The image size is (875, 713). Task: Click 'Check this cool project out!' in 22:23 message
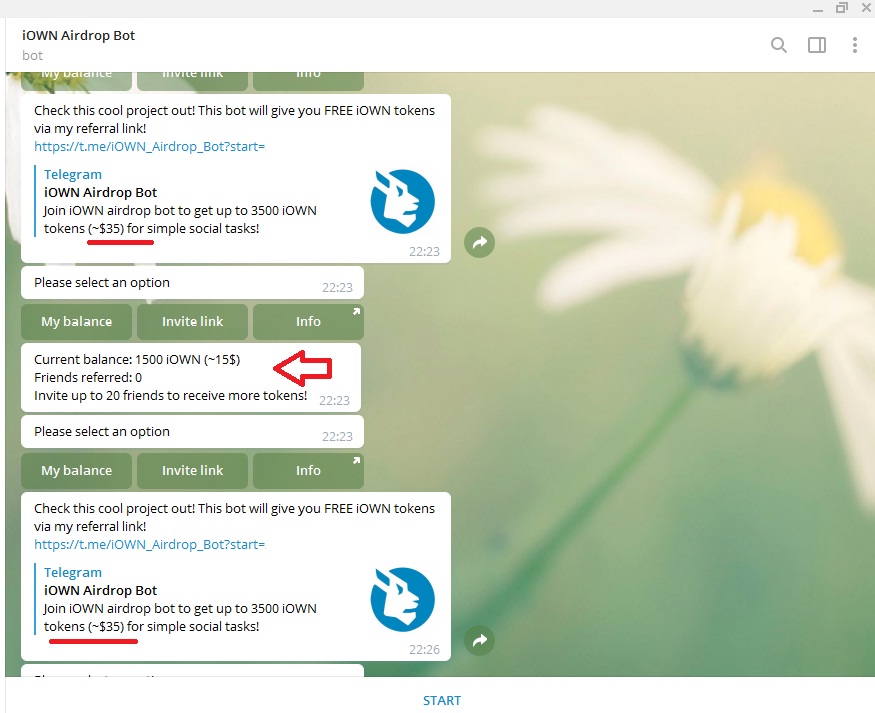pos(114,110)
